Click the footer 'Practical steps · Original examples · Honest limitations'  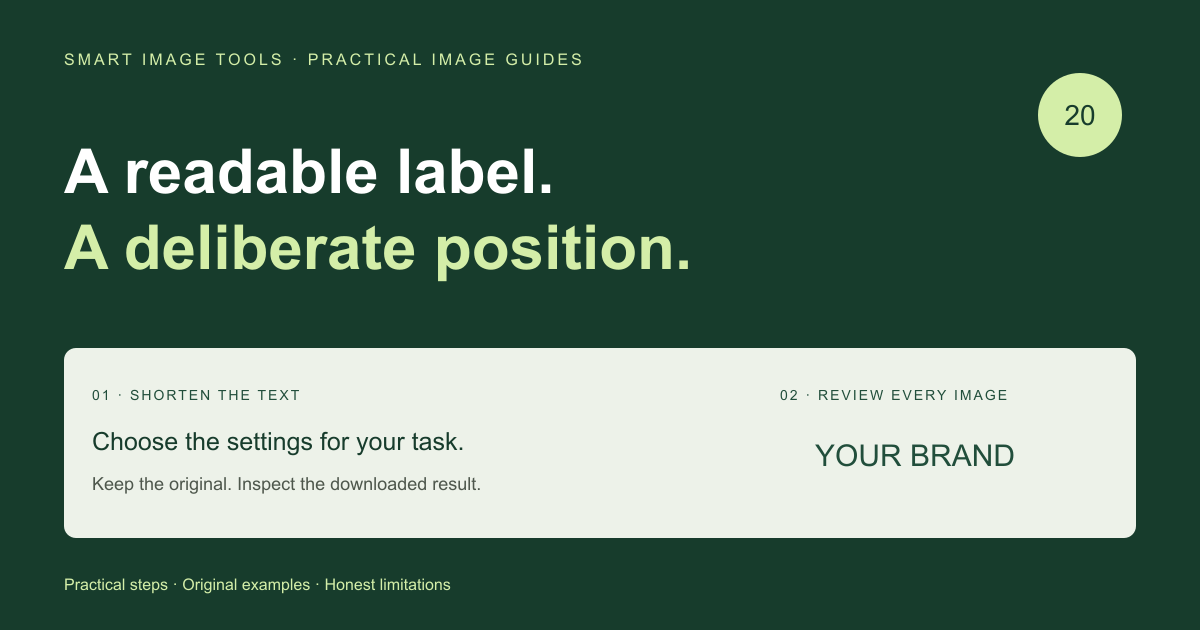[257, 585]
